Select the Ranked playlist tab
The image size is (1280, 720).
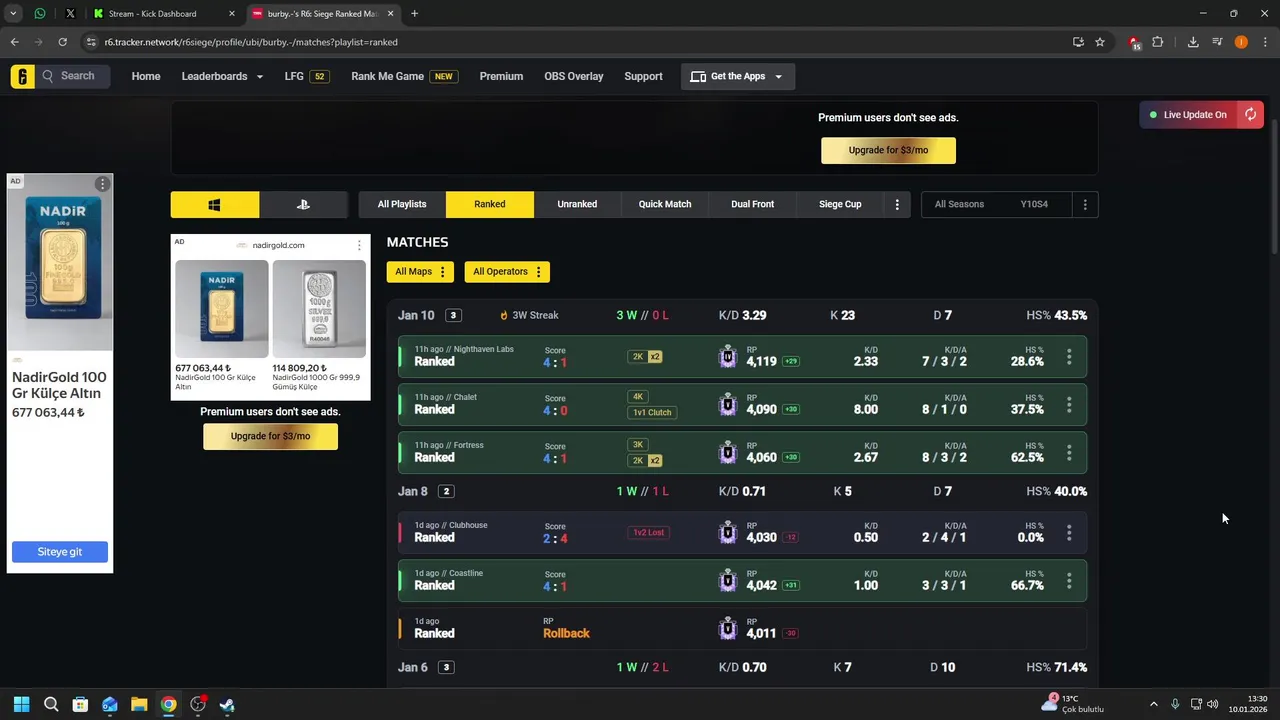point(490,204)
